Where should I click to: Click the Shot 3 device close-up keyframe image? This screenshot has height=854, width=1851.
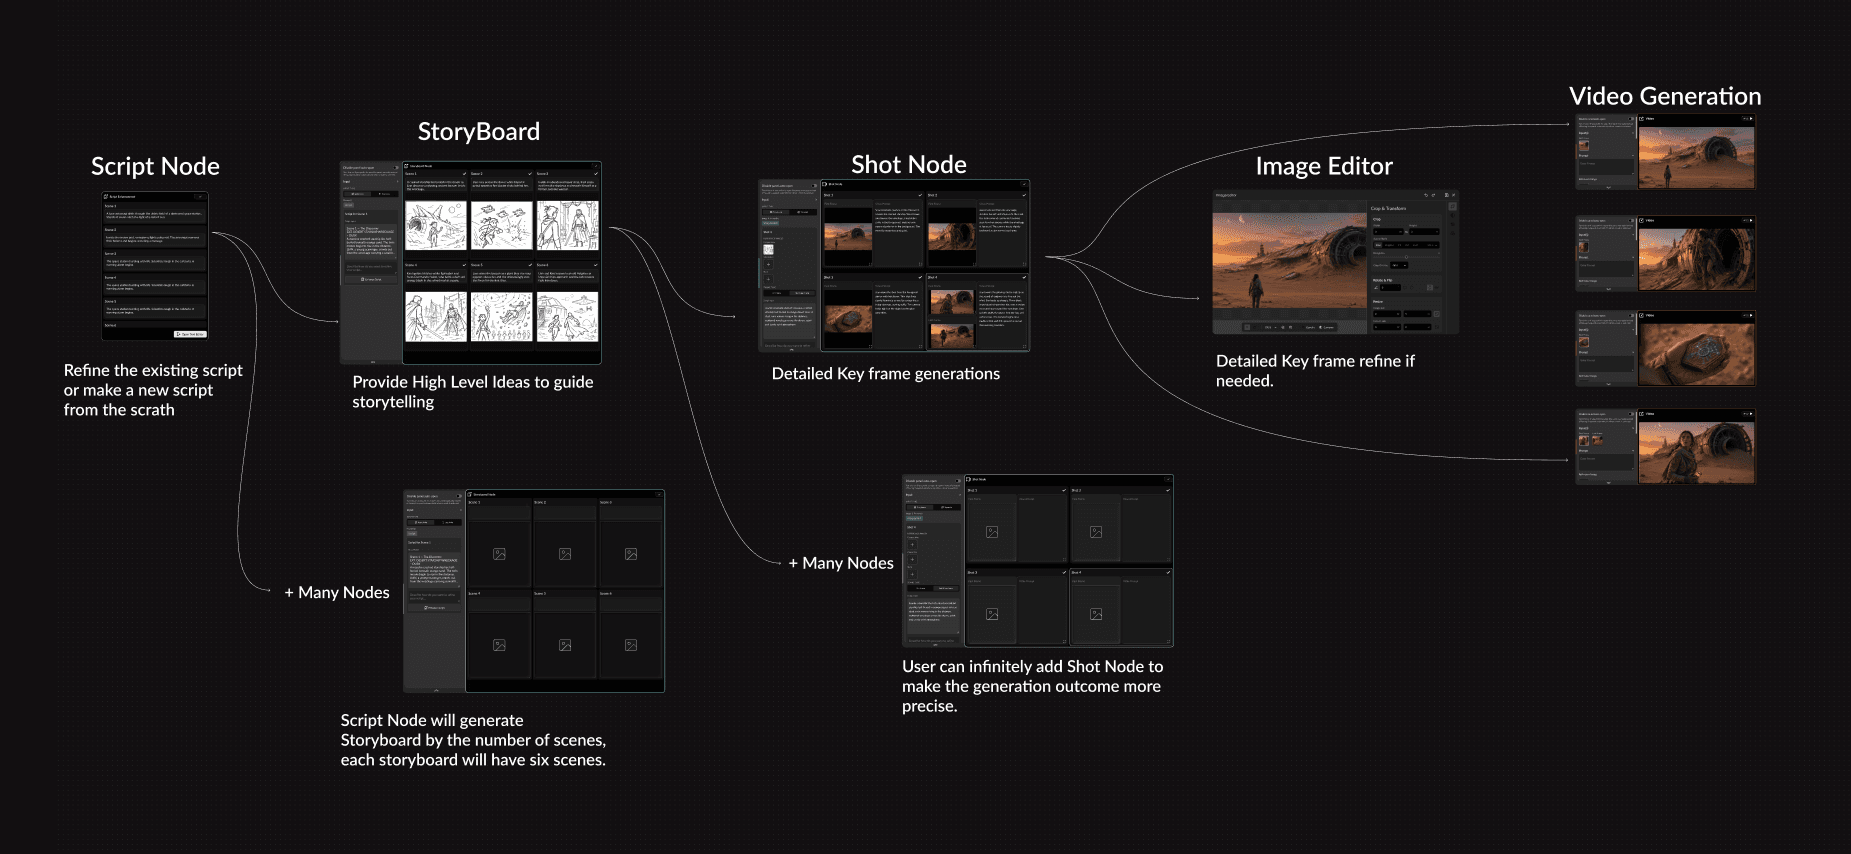click(x=848, y=319)
